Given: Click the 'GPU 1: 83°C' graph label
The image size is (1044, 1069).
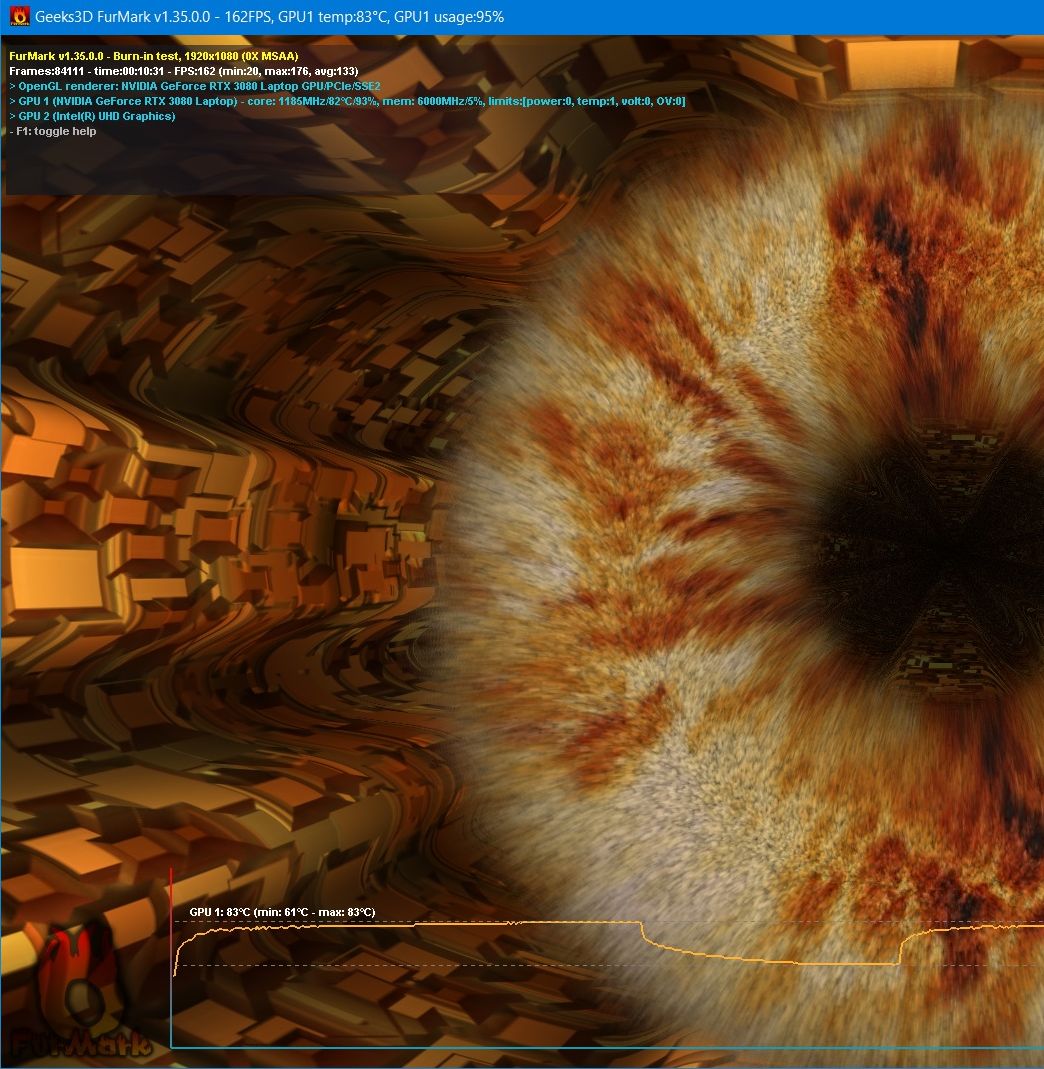Looking at the screenshot, I should (x=282, y=912).
